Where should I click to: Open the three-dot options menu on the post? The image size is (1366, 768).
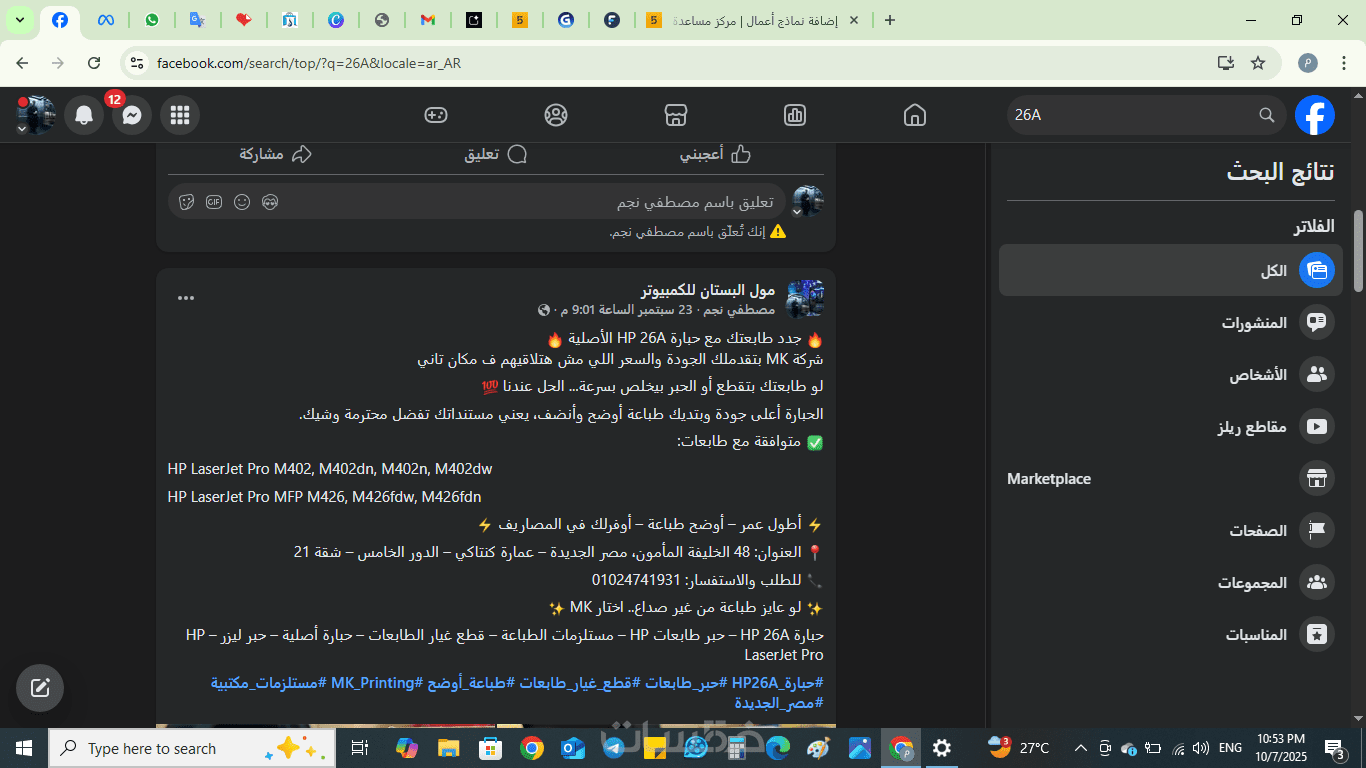186,298
